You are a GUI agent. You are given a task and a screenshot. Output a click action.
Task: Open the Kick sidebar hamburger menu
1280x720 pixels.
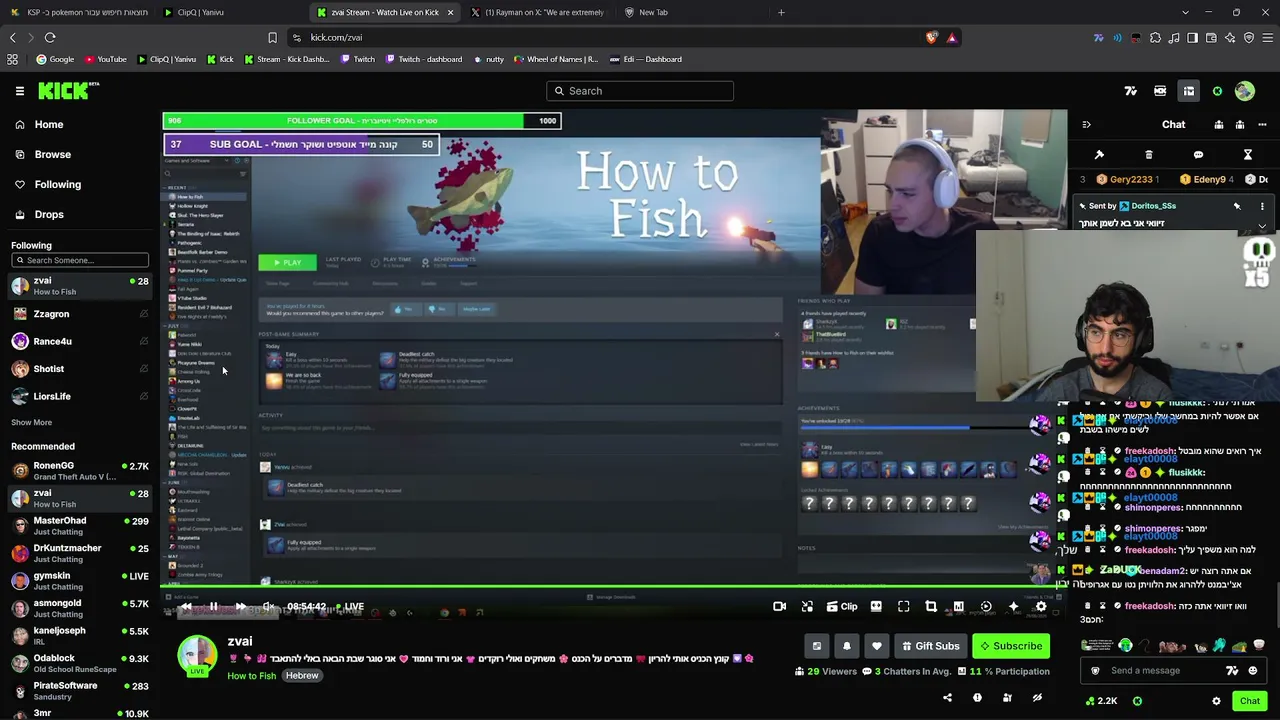click(20, 91)
